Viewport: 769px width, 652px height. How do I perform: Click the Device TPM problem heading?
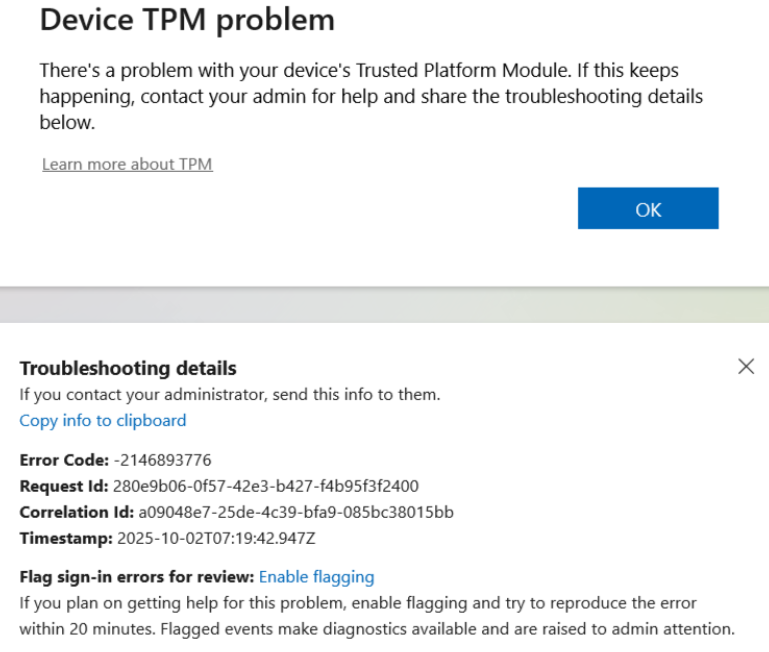187,20
